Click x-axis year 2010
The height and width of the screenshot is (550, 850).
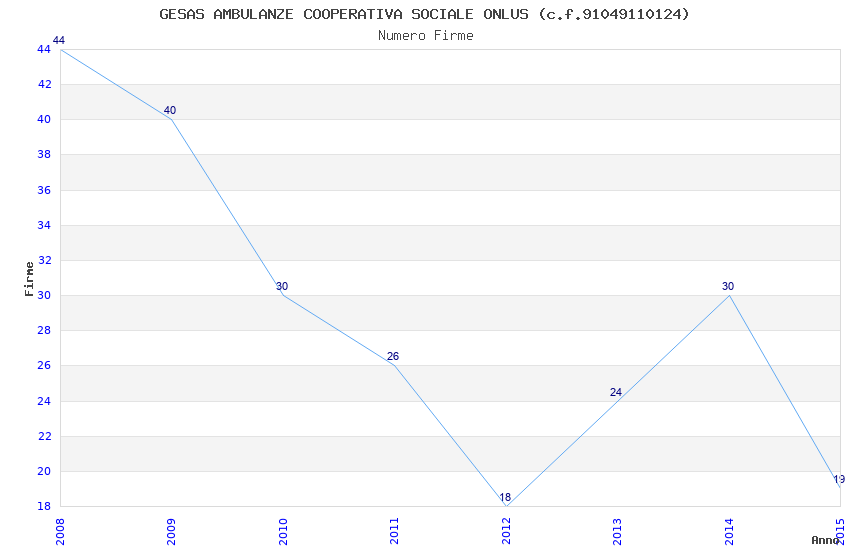283,532
